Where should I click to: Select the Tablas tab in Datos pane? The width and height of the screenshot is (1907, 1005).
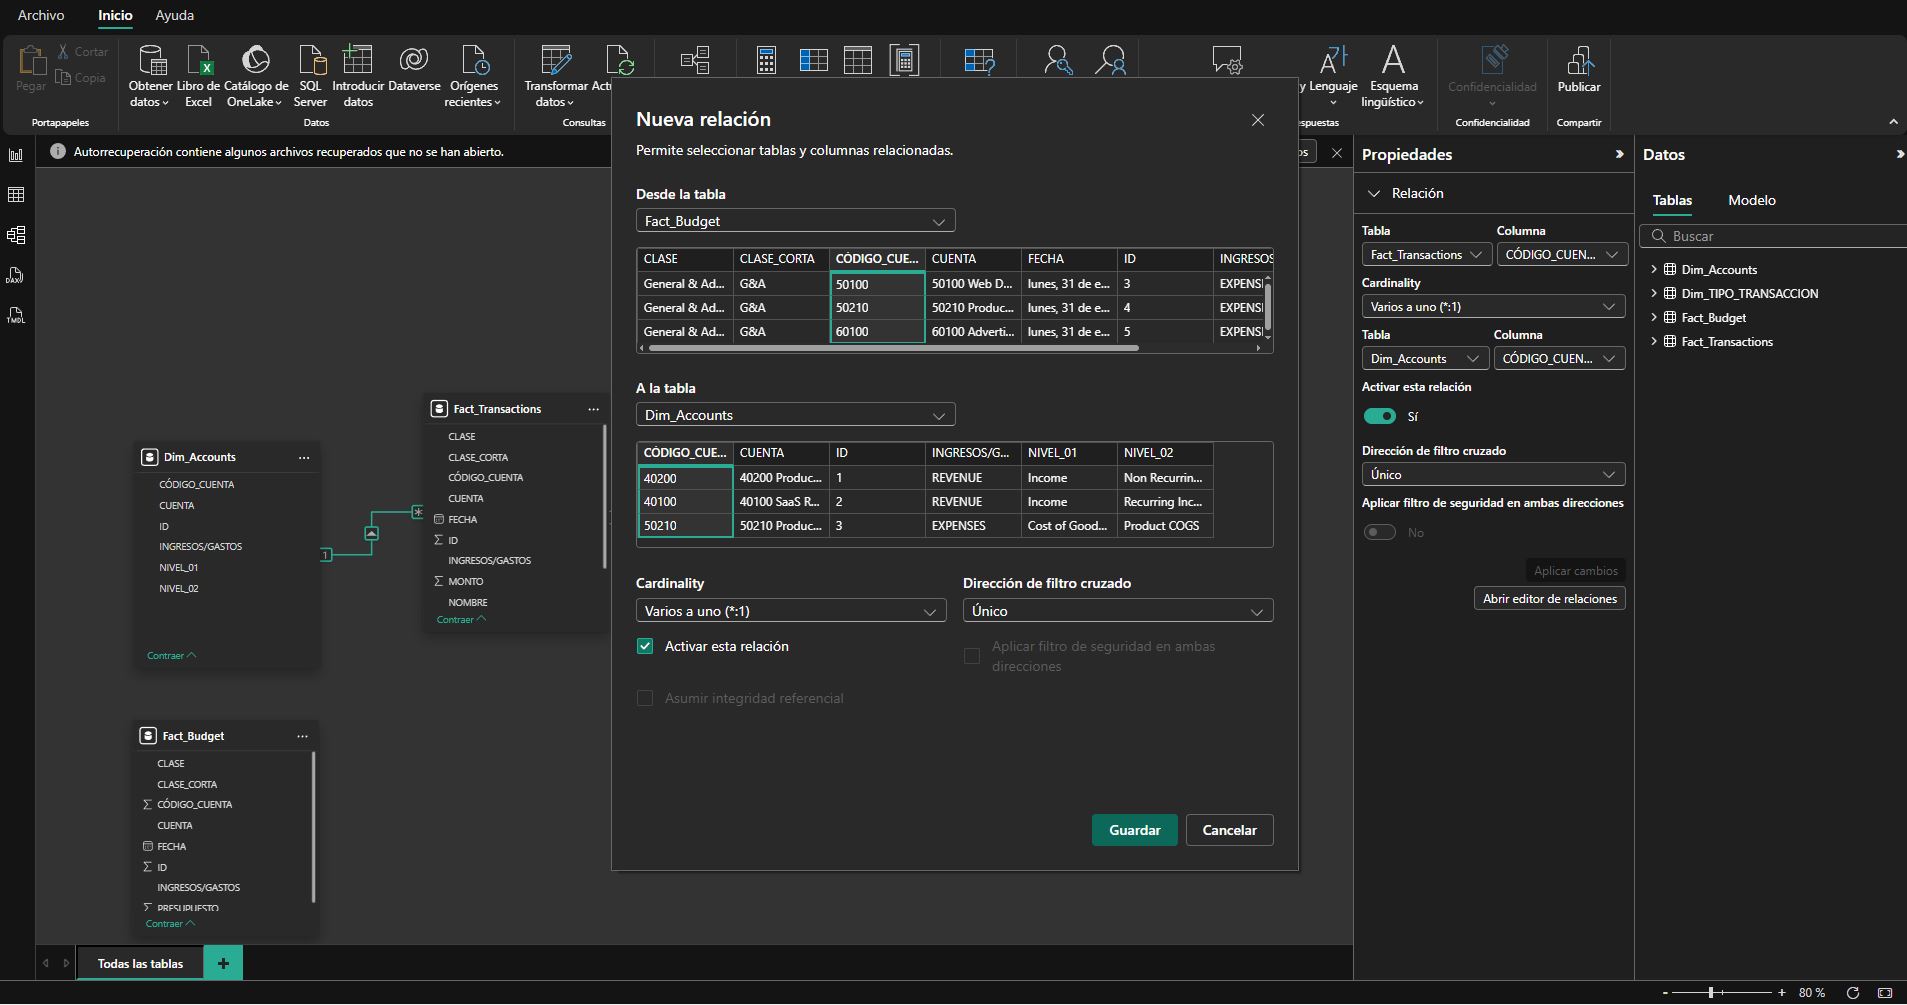tap(1672, 200)
